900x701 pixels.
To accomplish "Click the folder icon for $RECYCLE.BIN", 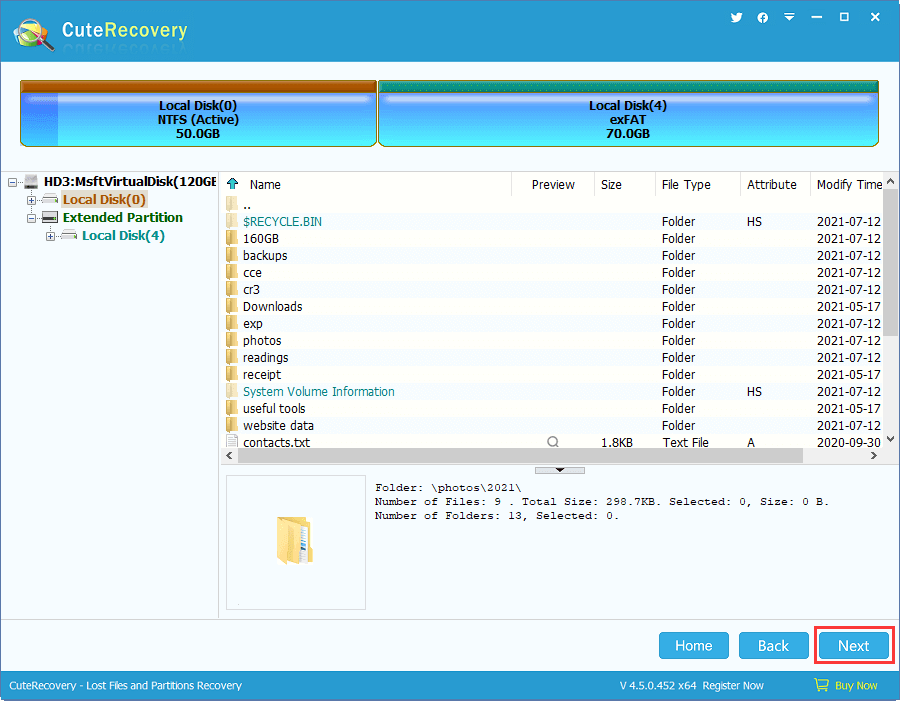I will (x=232, y=221).
